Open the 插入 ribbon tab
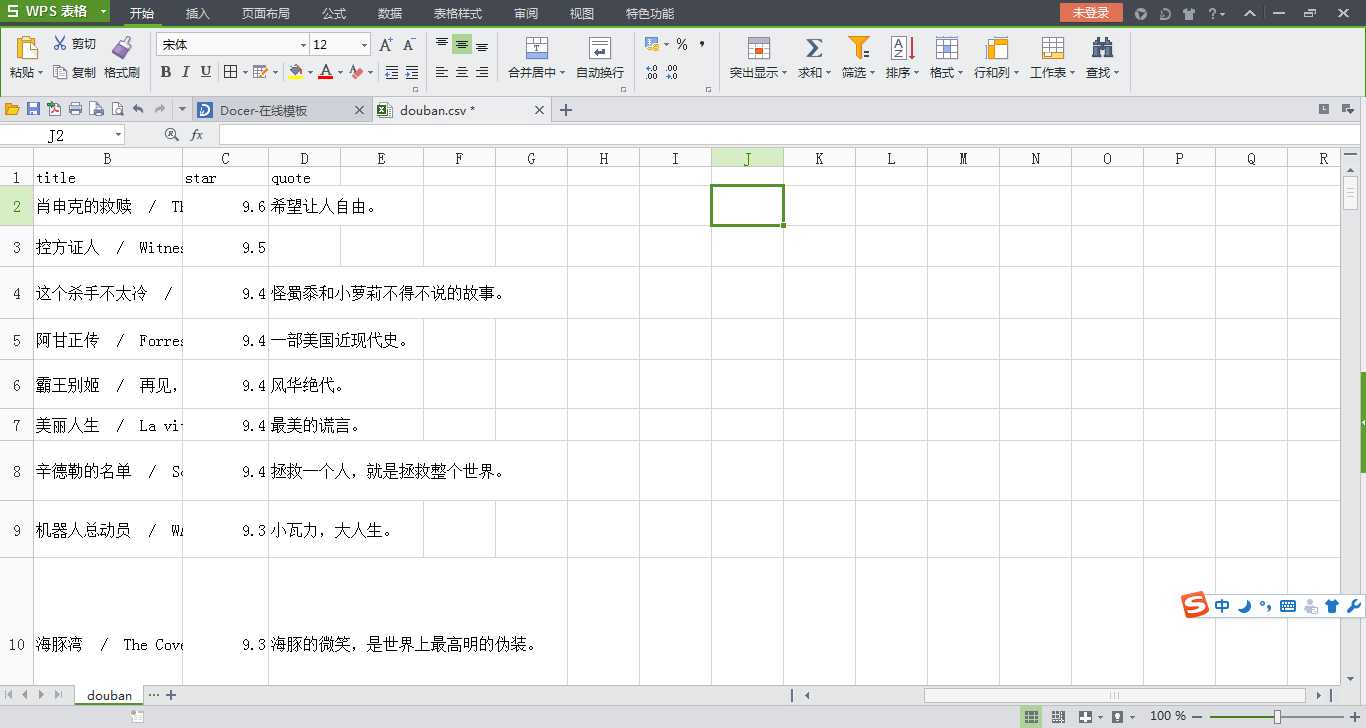Screen dimensions: 1366x728 [198, 13]
